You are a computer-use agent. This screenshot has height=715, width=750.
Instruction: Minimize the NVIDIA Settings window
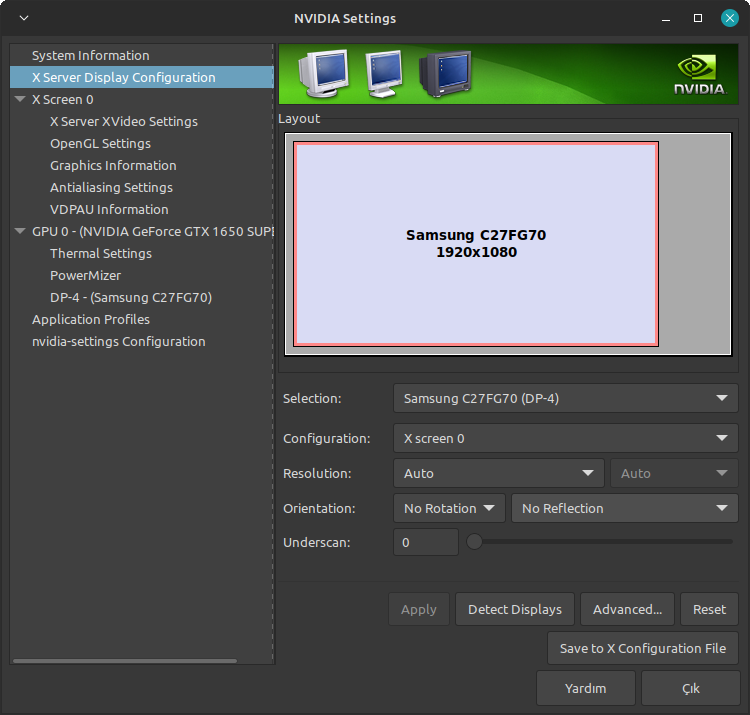coord(665,19)
